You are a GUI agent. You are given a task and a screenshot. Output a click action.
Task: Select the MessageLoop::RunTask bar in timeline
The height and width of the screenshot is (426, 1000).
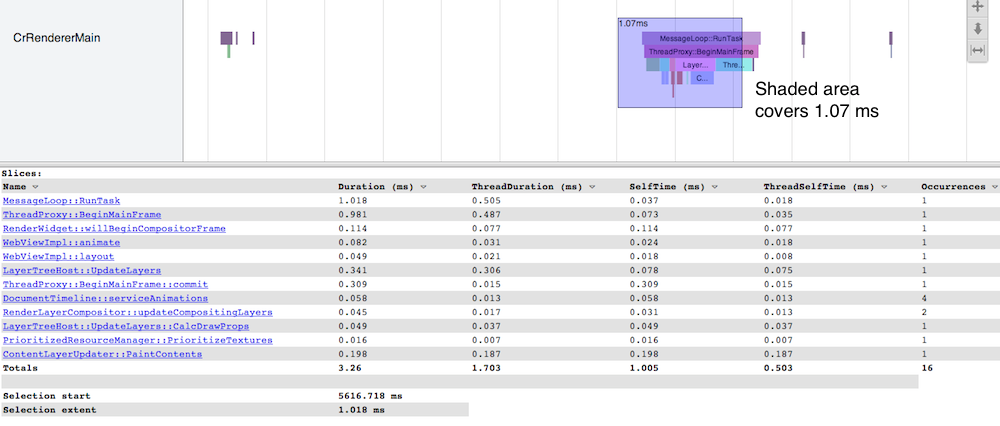pos(700,38)
